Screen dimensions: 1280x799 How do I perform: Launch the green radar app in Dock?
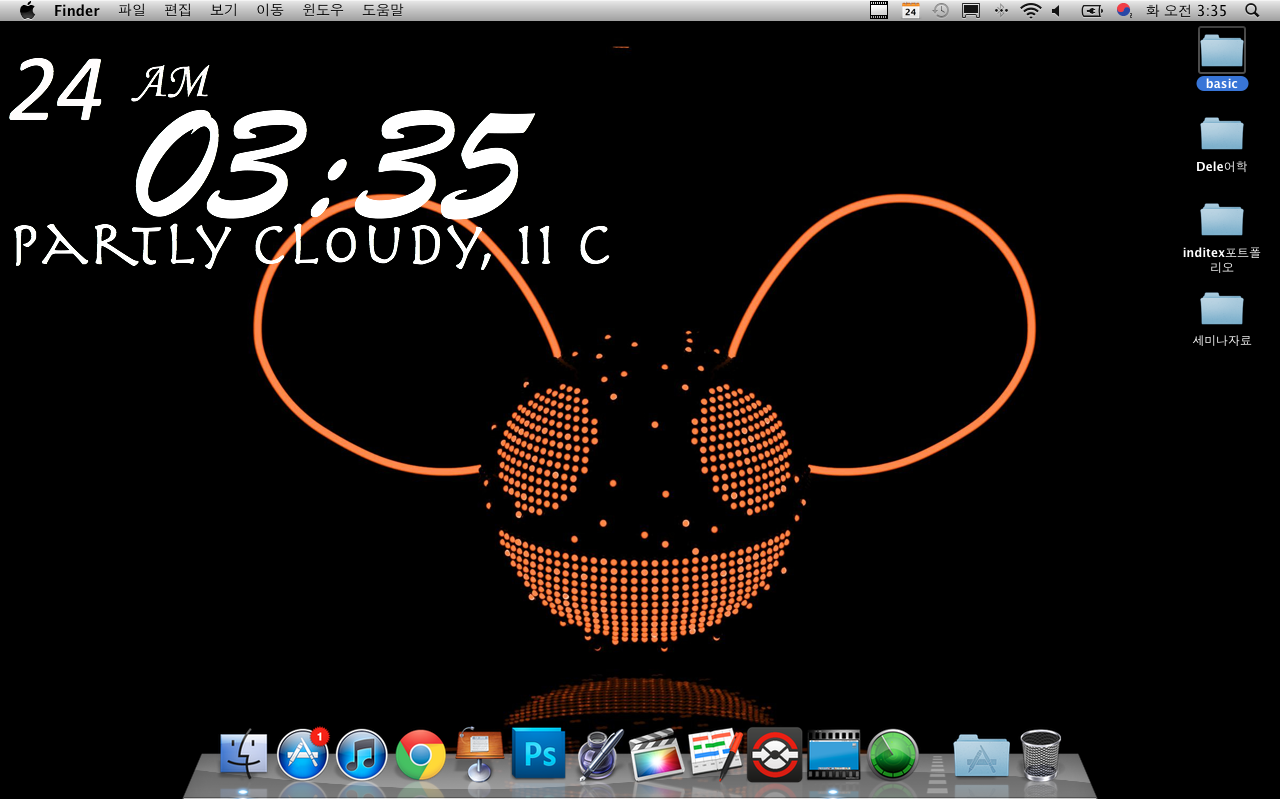point(893,755)
